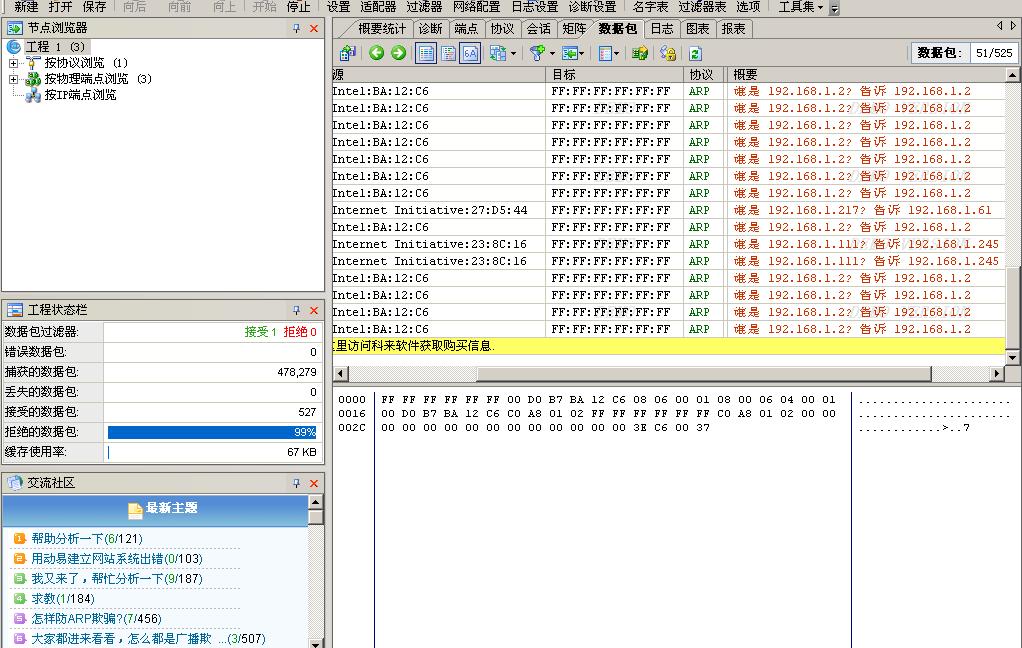Pin the 节点浏览器 panel
Screen dimensions: 1022x648
coord(296,29)
